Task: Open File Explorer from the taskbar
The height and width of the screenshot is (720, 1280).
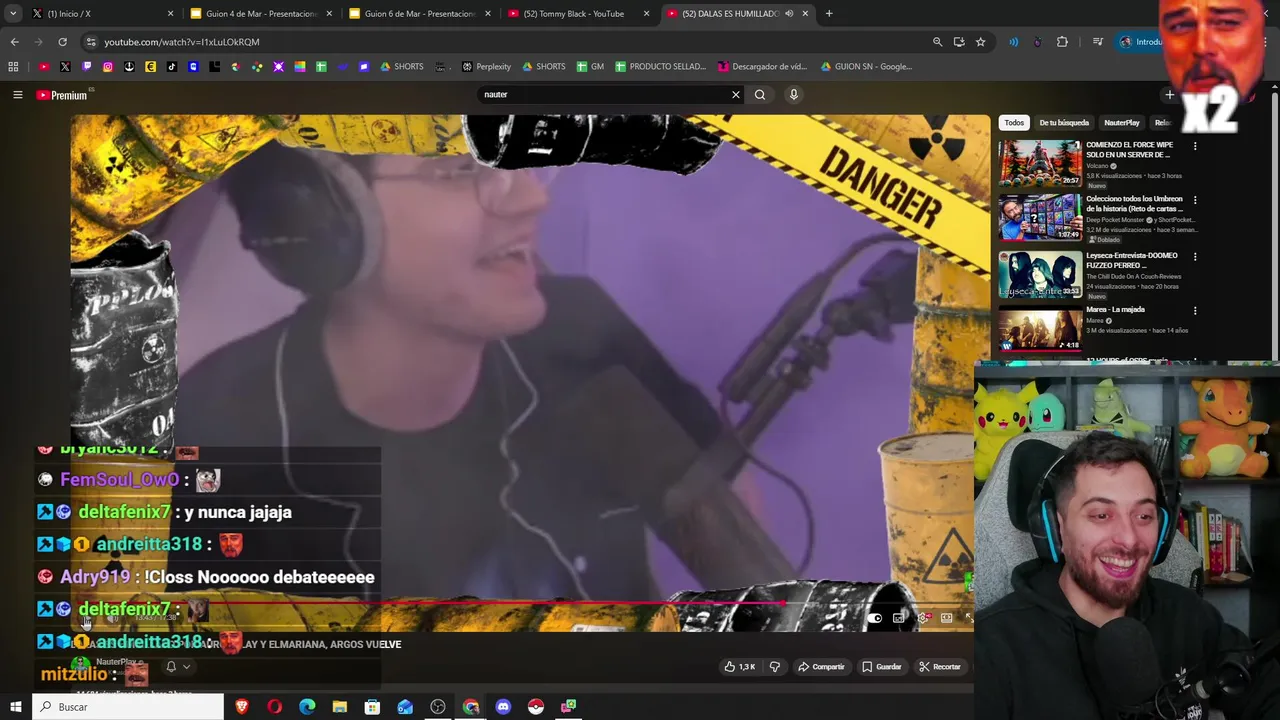Action: (x=340, y=707)
